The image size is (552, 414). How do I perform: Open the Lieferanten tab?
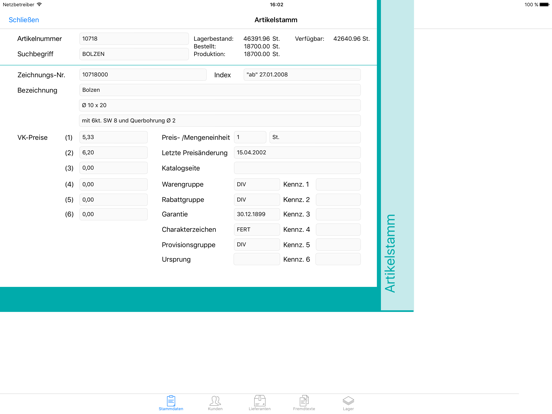260,403
